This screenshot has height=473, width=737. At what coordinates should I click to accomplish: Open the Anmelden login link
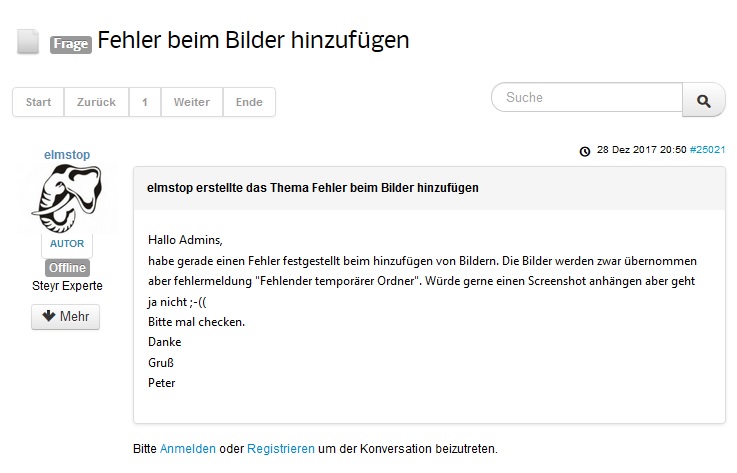click(188, 449)
